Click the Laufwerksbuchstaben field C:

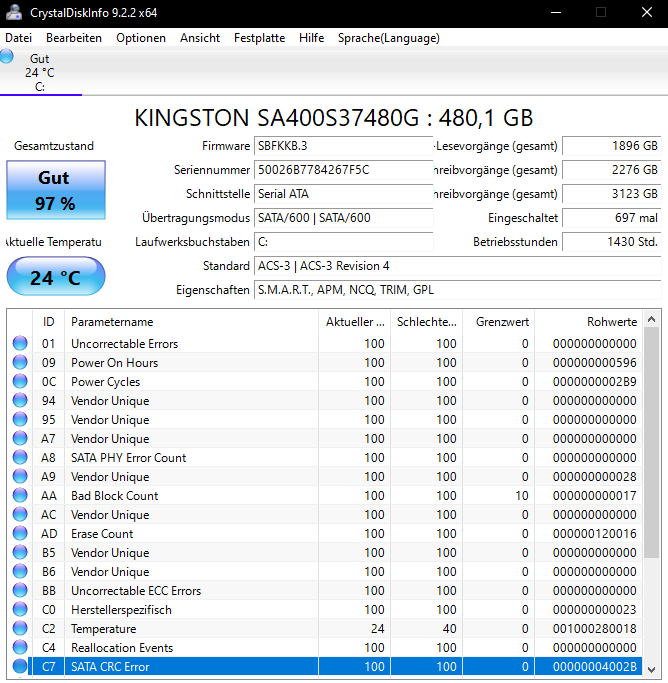click(343, 241)
